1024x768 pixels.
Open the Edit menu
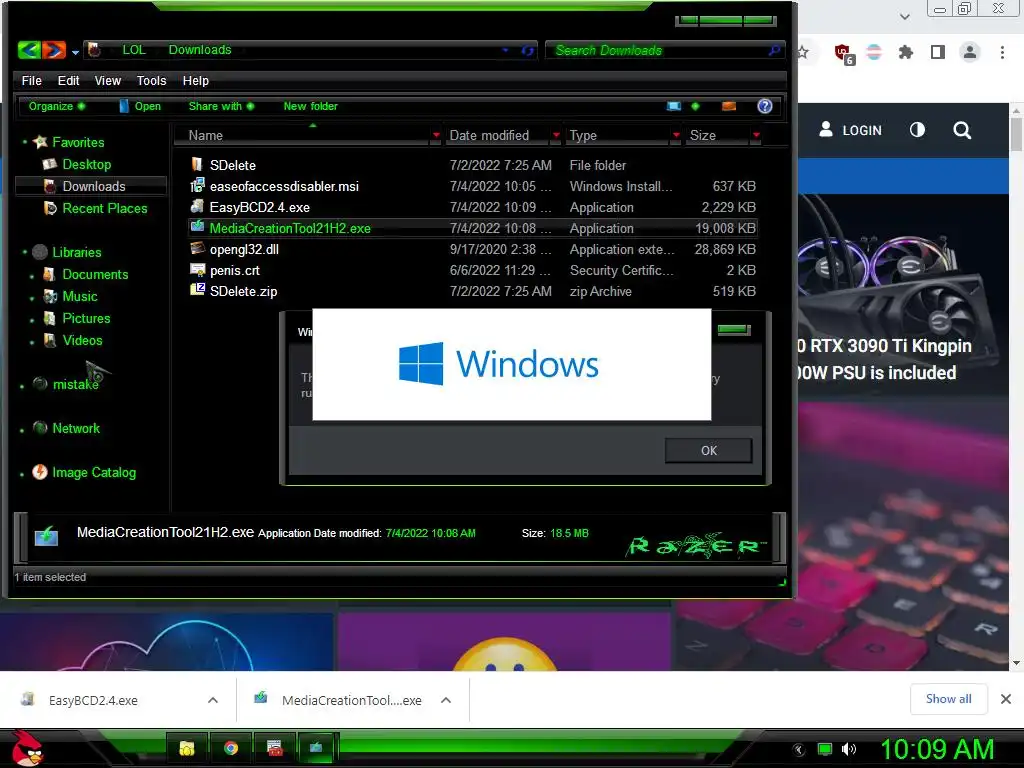click(68, 80)
